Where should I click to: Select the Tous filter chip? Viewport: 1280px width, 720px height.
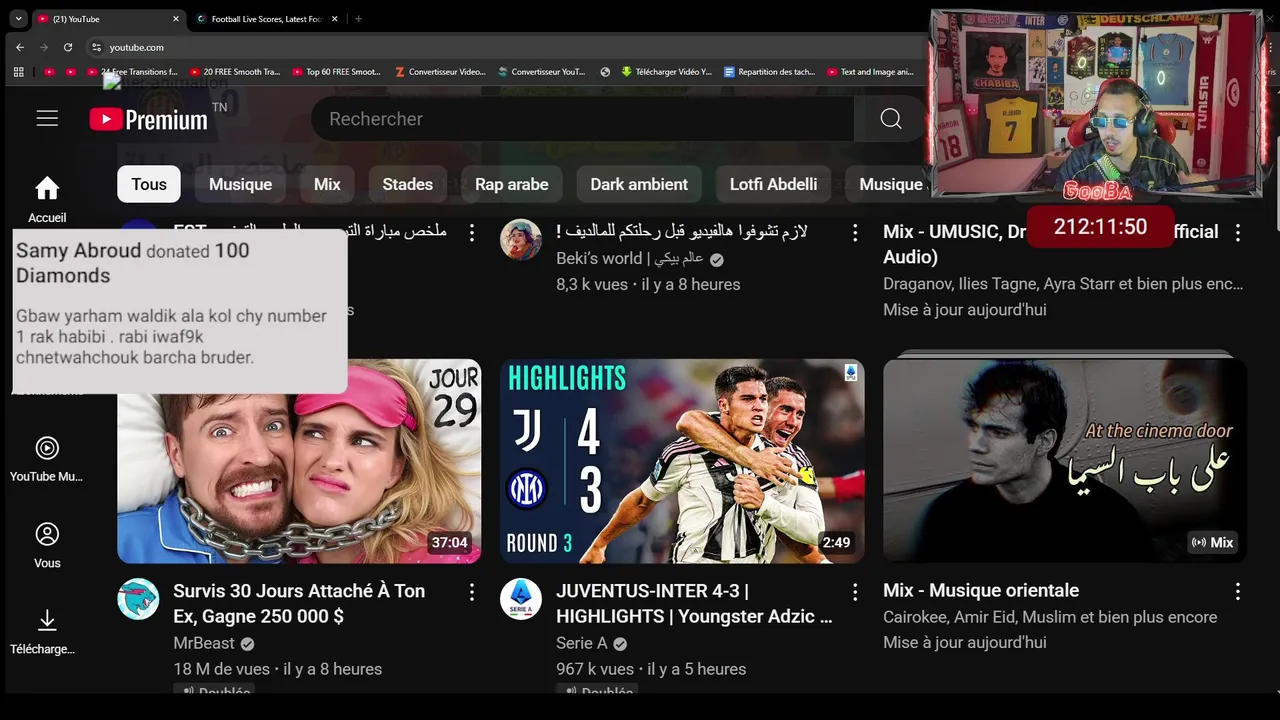(x=149, y=184)
